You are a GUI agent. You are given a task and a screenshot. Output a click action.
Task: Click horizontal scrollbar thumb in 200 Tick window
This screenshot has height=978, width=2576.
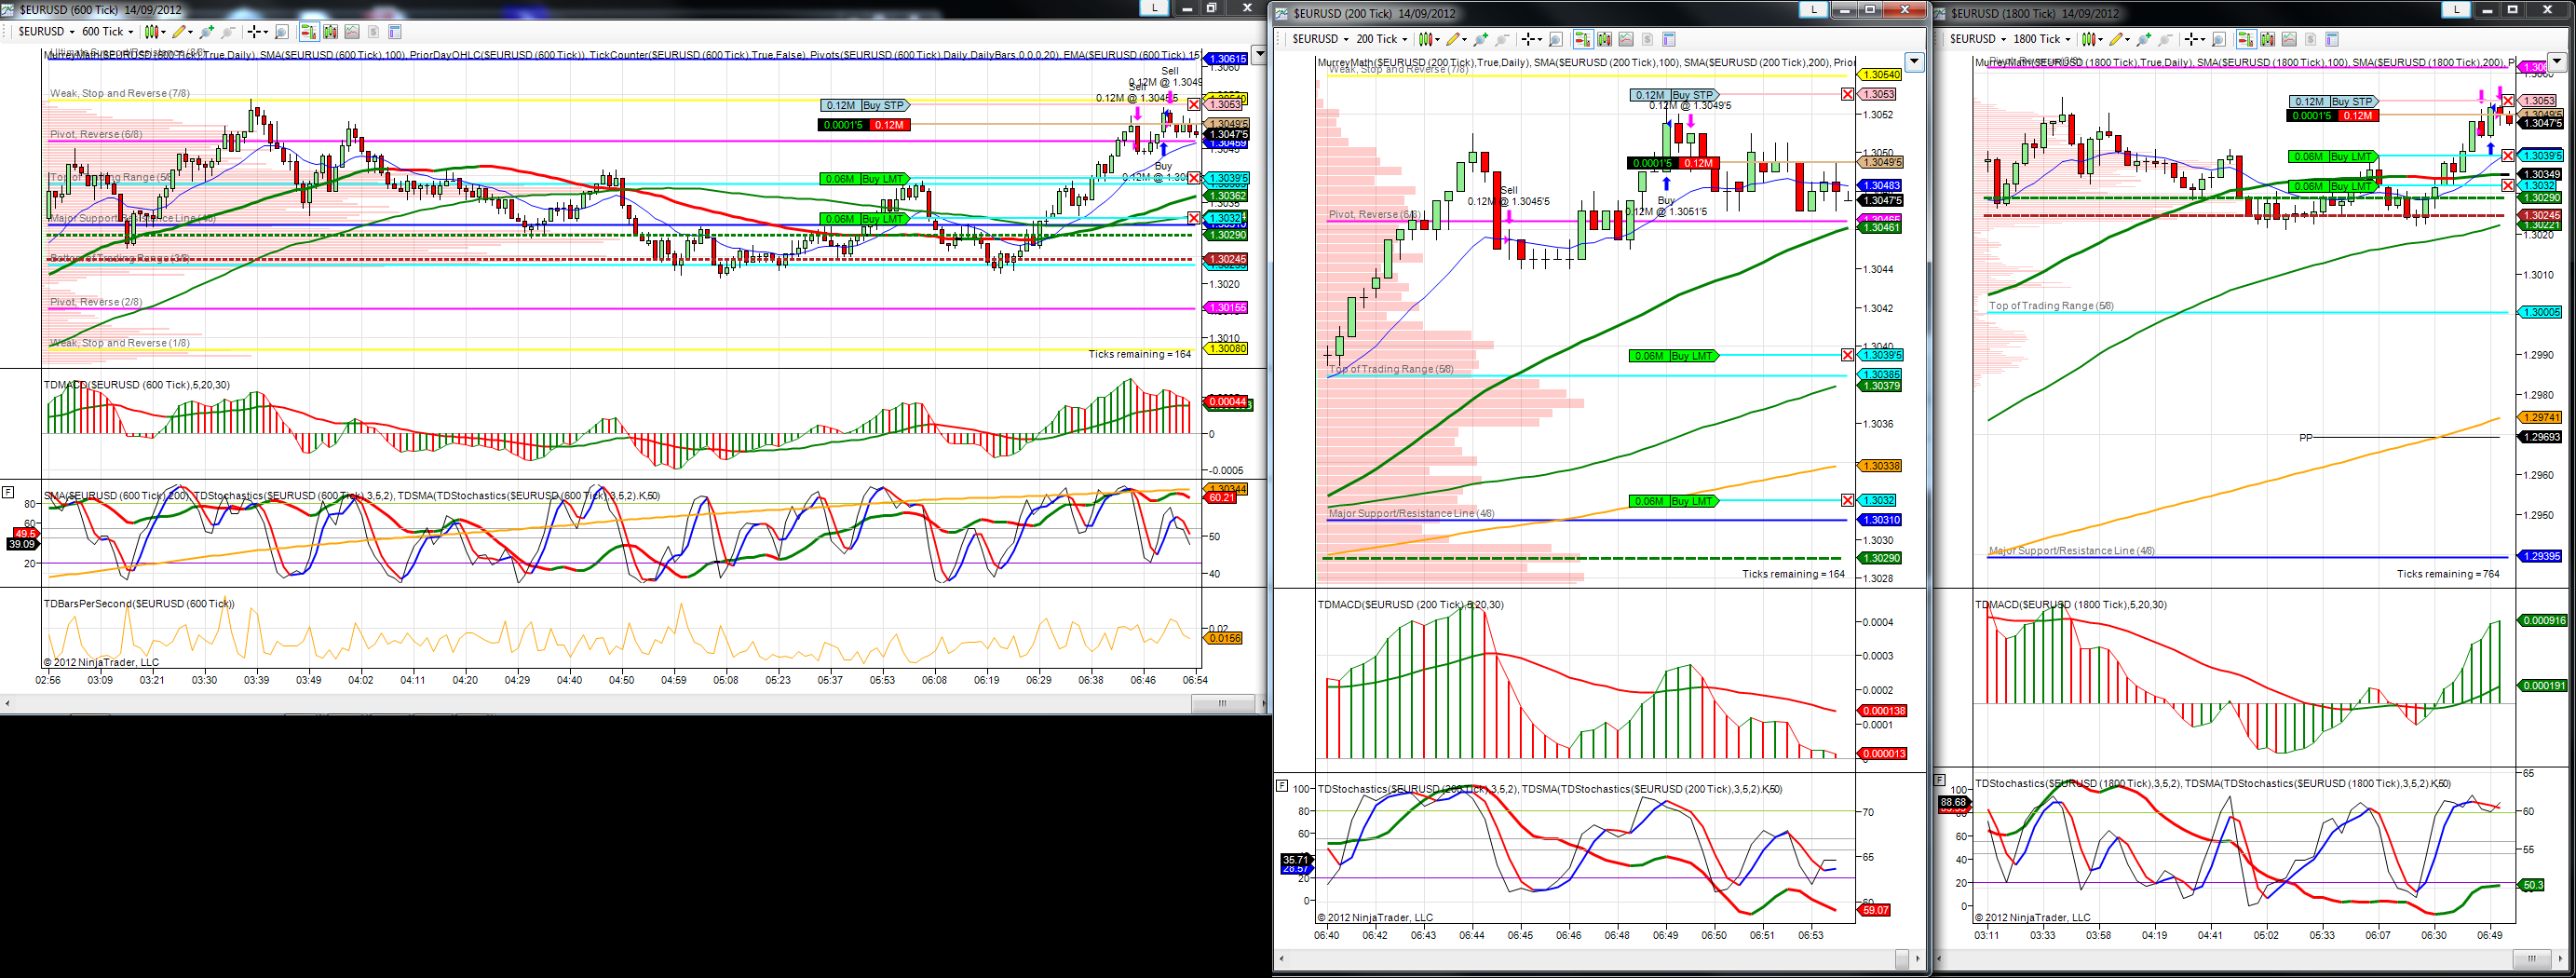click(1902, 958)
